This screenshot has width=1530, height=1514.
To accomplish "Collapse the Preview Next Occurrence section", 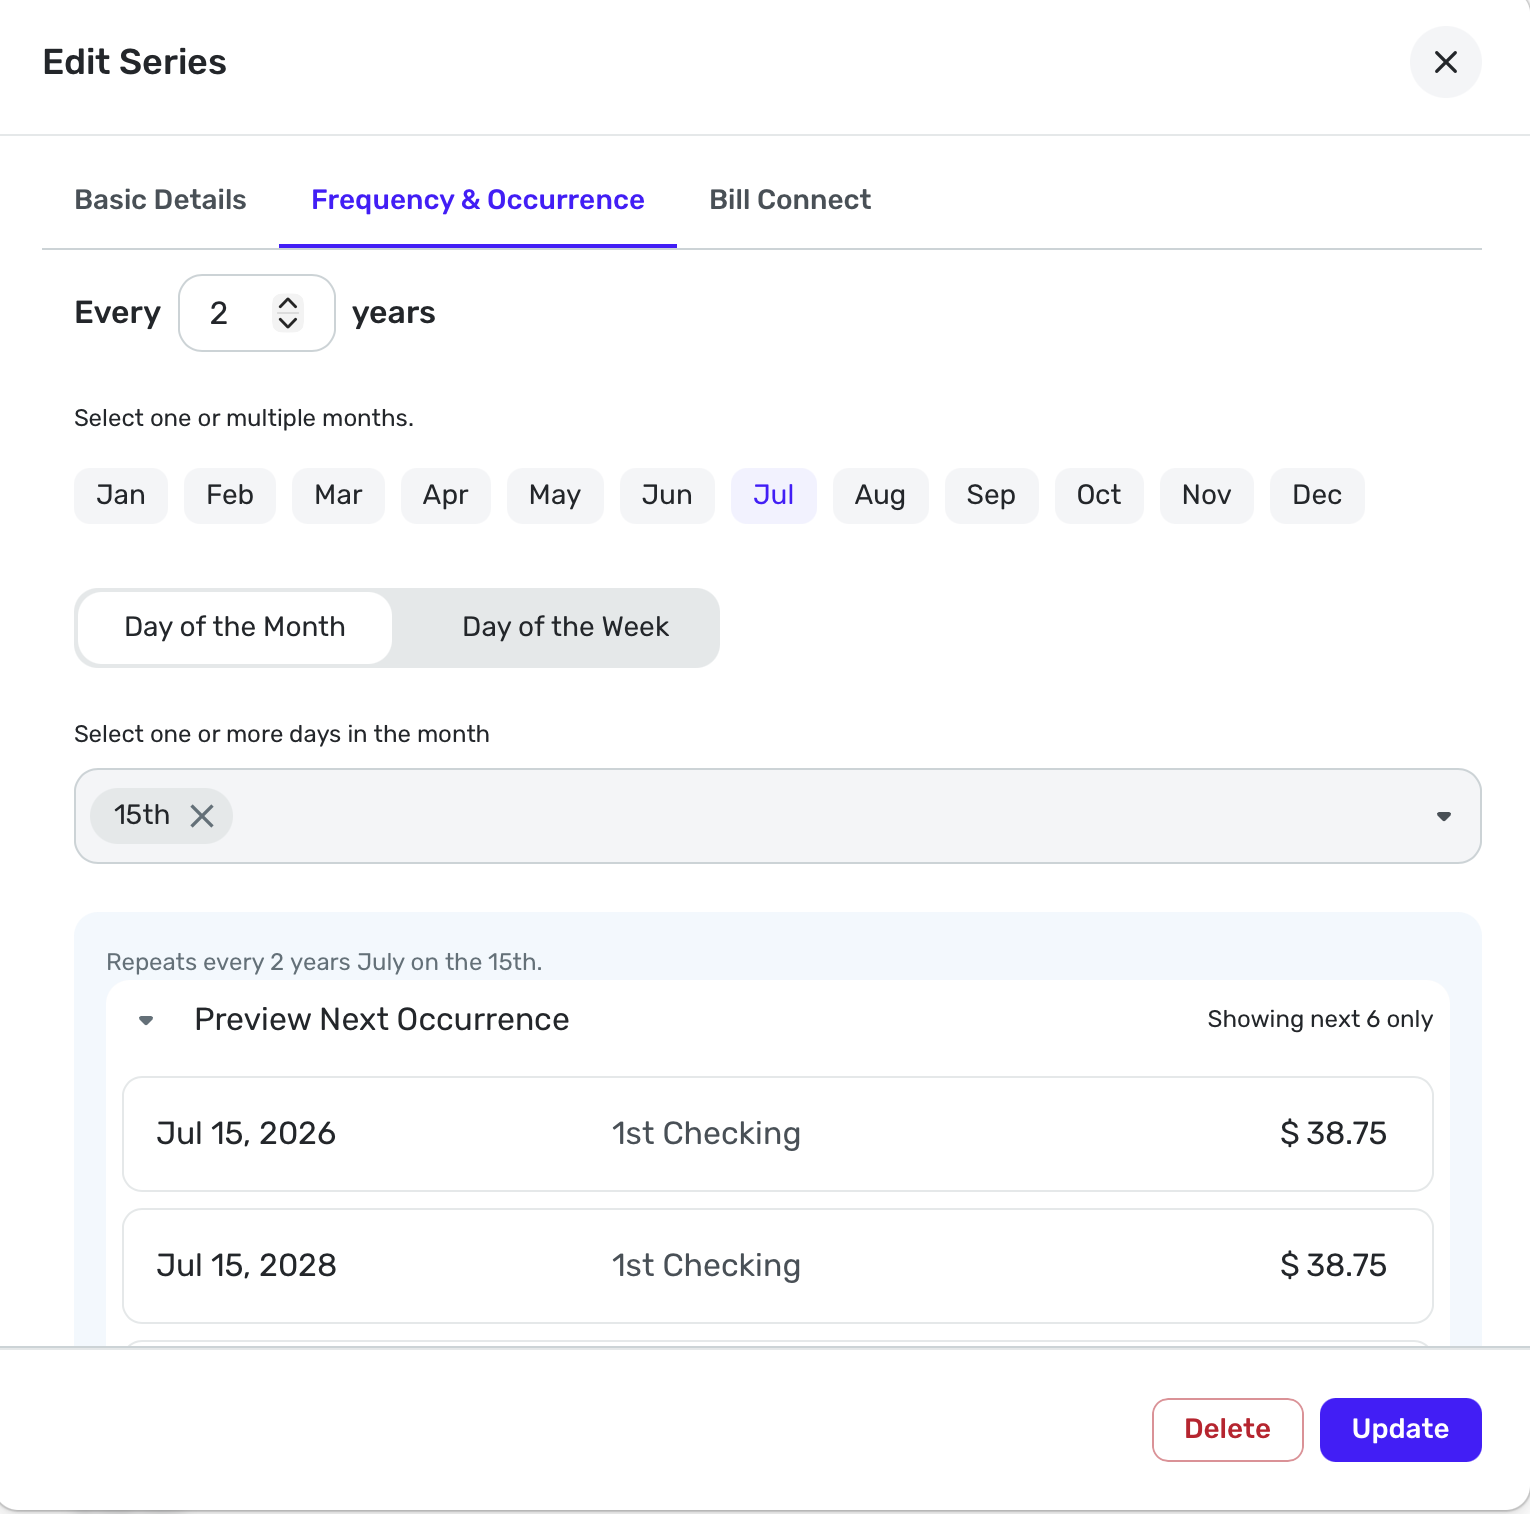I will pos(146,1020).
